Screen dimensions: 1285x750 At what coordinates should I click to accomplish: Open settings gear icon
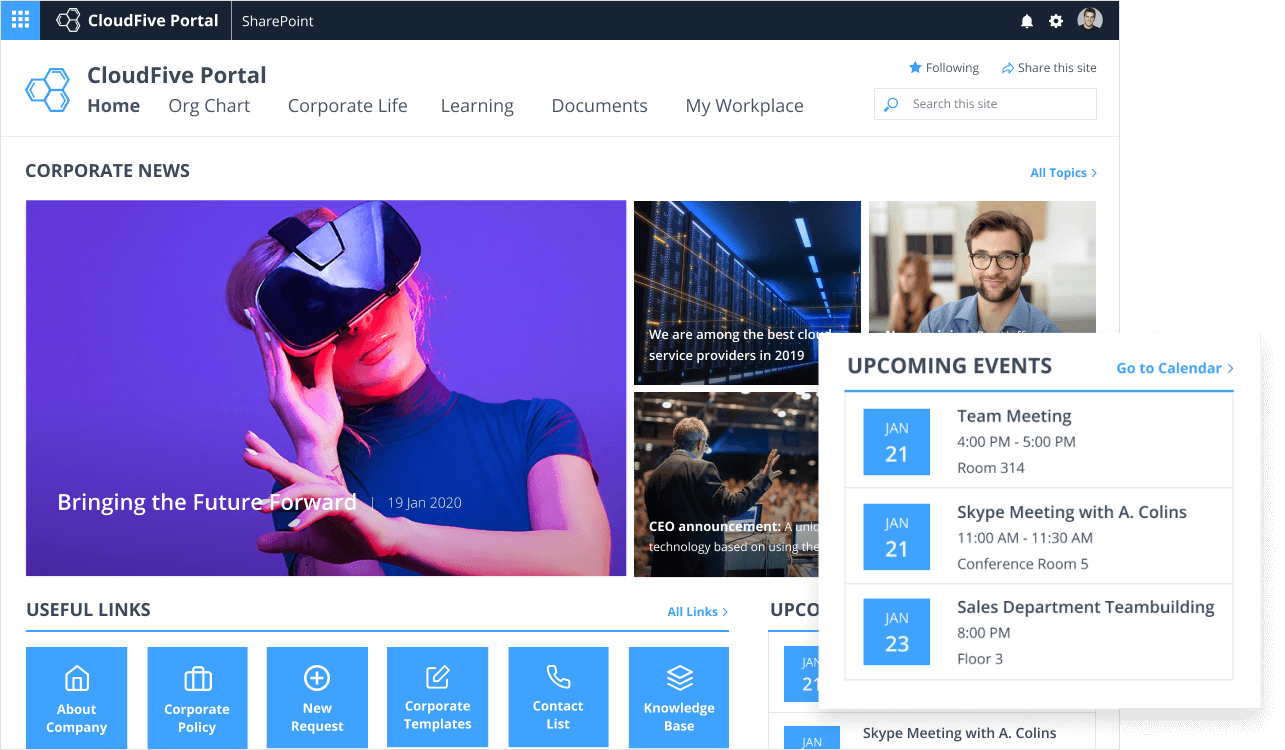click(x=1056, y=21)
